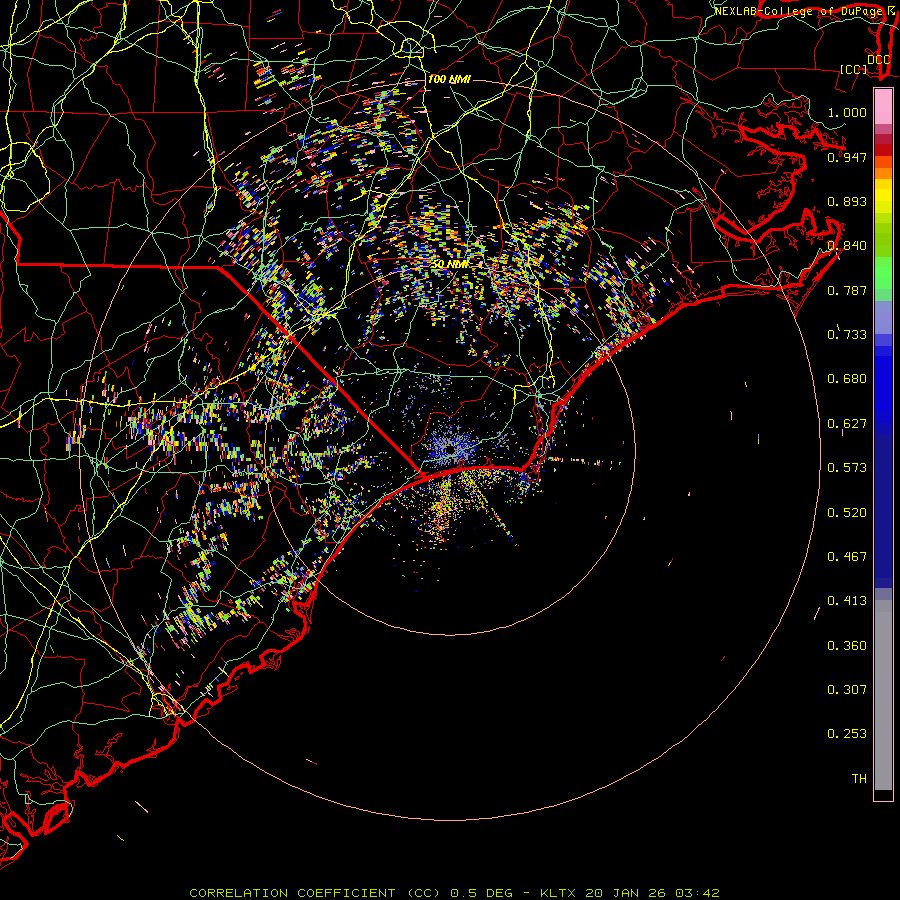Image resolution: width=900 pixels, height=900 pixels.
Task: Click the 50 NMI range ring label
Action: coord(450,265)
